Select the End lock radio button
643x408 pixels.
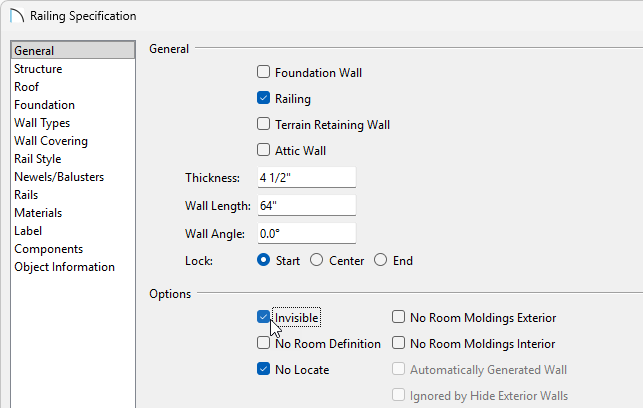[x=380, y=261]
